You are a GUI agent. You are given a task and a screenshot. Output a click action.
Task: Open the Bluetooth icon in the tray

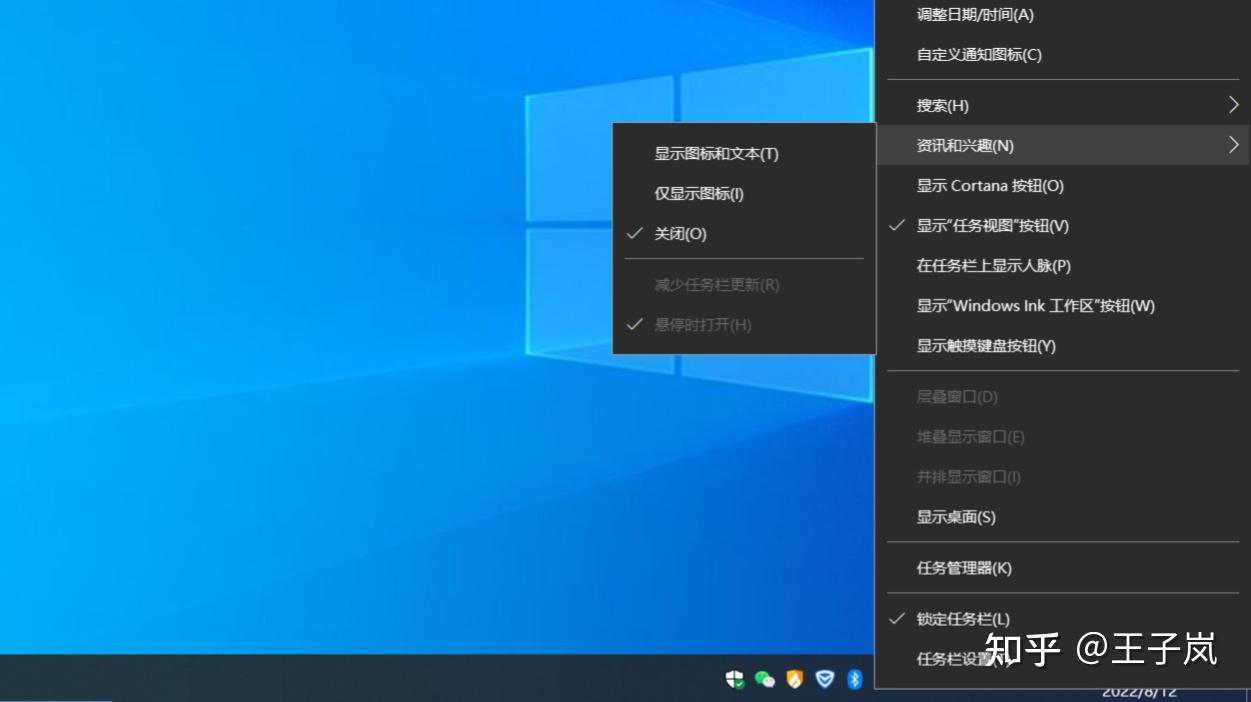pyautogui.click(x=854, y=680)
